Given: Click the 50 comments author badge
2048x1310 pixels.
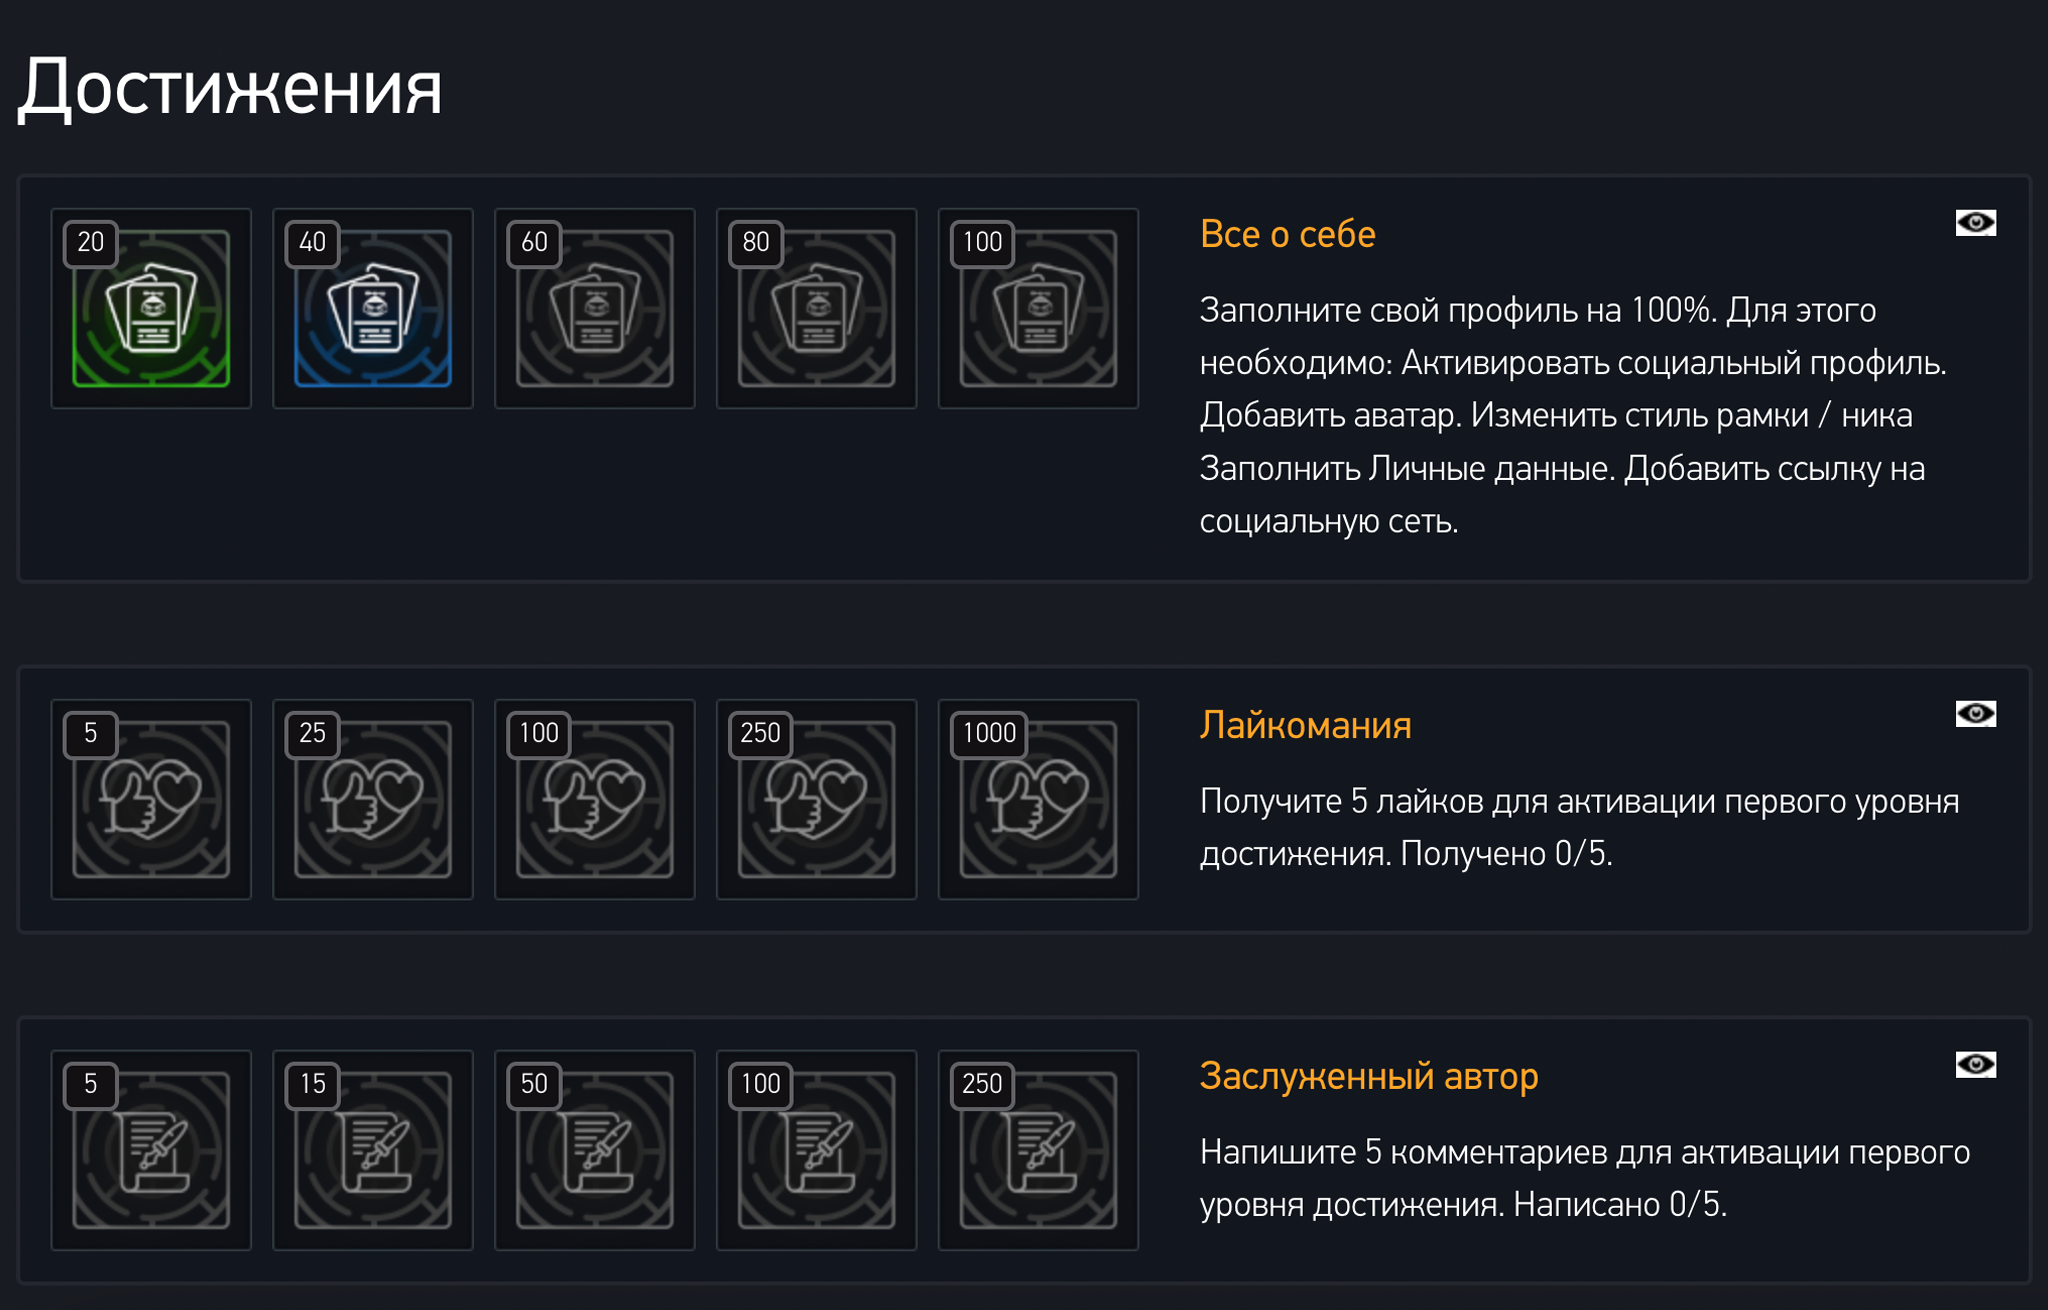Looking at the screenshot, I should coord(595,1150).
